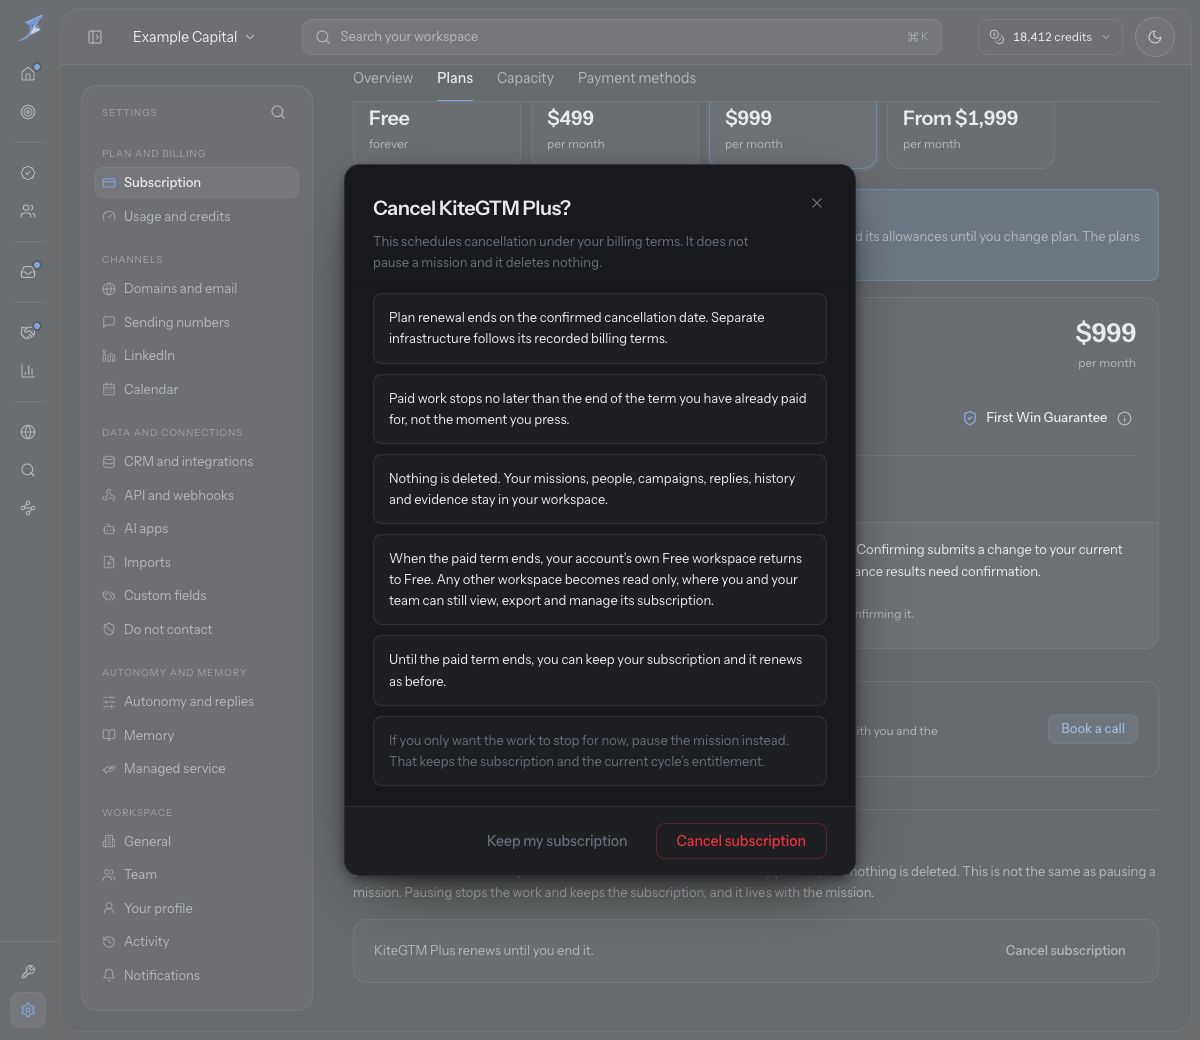This screenshot has width=1200, height=1040.
Task: Click the search icon in Settings panel header
Action: (278, 112)
